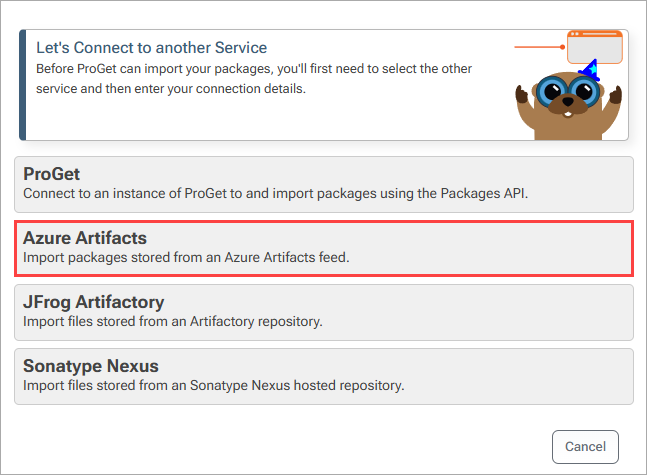Click the "Let's Connect to another Service" heading
Screen dimensions: 647x475
[x=151, y=48]
